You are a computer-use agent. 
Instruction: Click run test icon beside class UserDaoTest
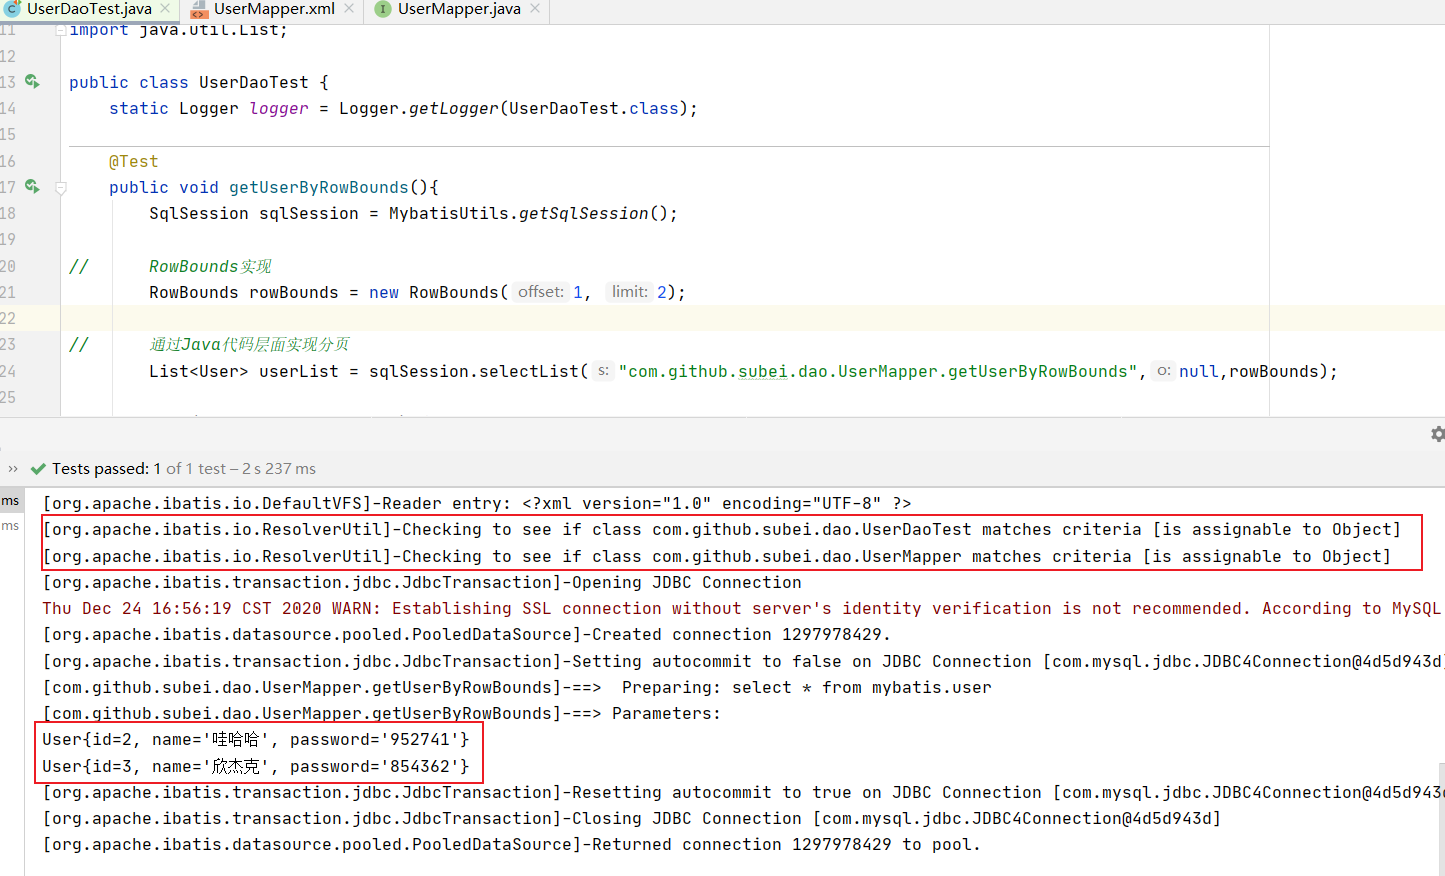(x=32, y=81)
